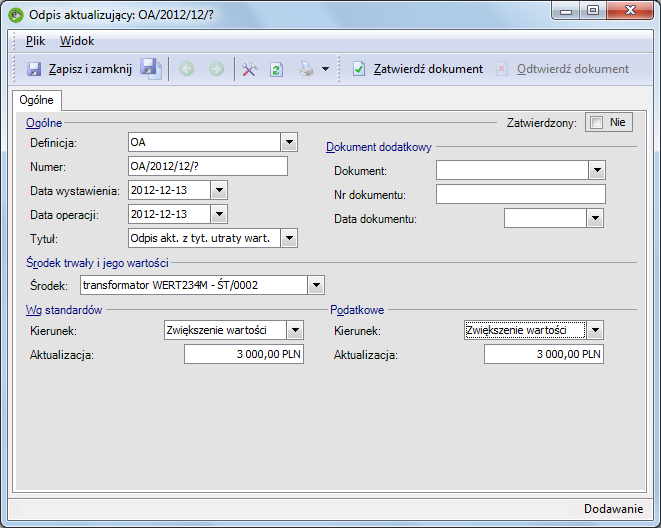Expand the Tytuł dropdown
The image size is (661, 528).
click(x=289, y=238)
